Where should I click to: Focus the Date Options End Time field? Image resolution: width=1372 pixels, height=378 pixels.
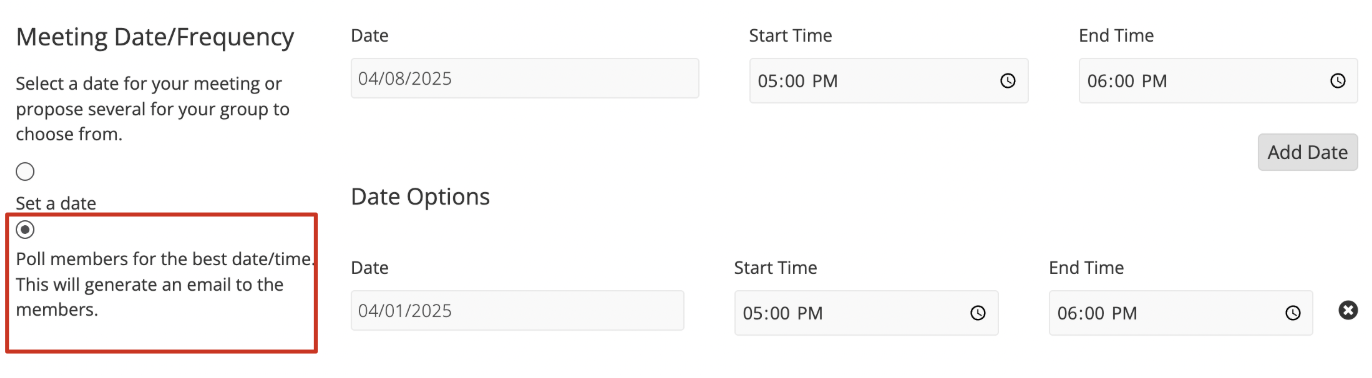coord(1181,313)
